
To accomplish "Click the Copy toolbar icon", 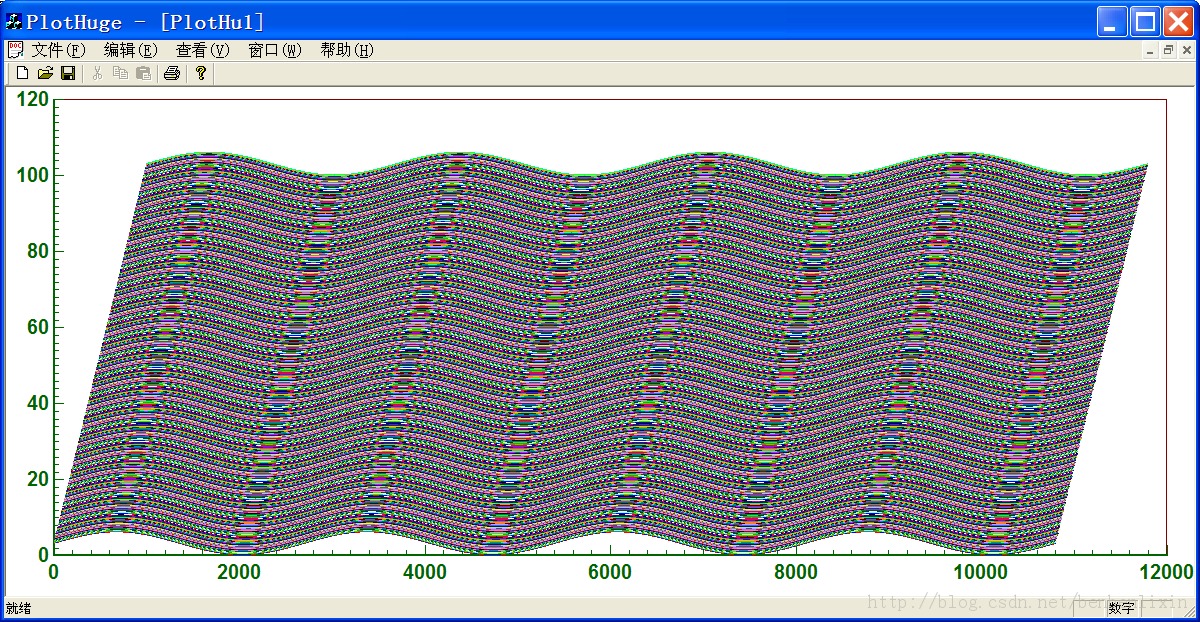I will coord(120,73).
